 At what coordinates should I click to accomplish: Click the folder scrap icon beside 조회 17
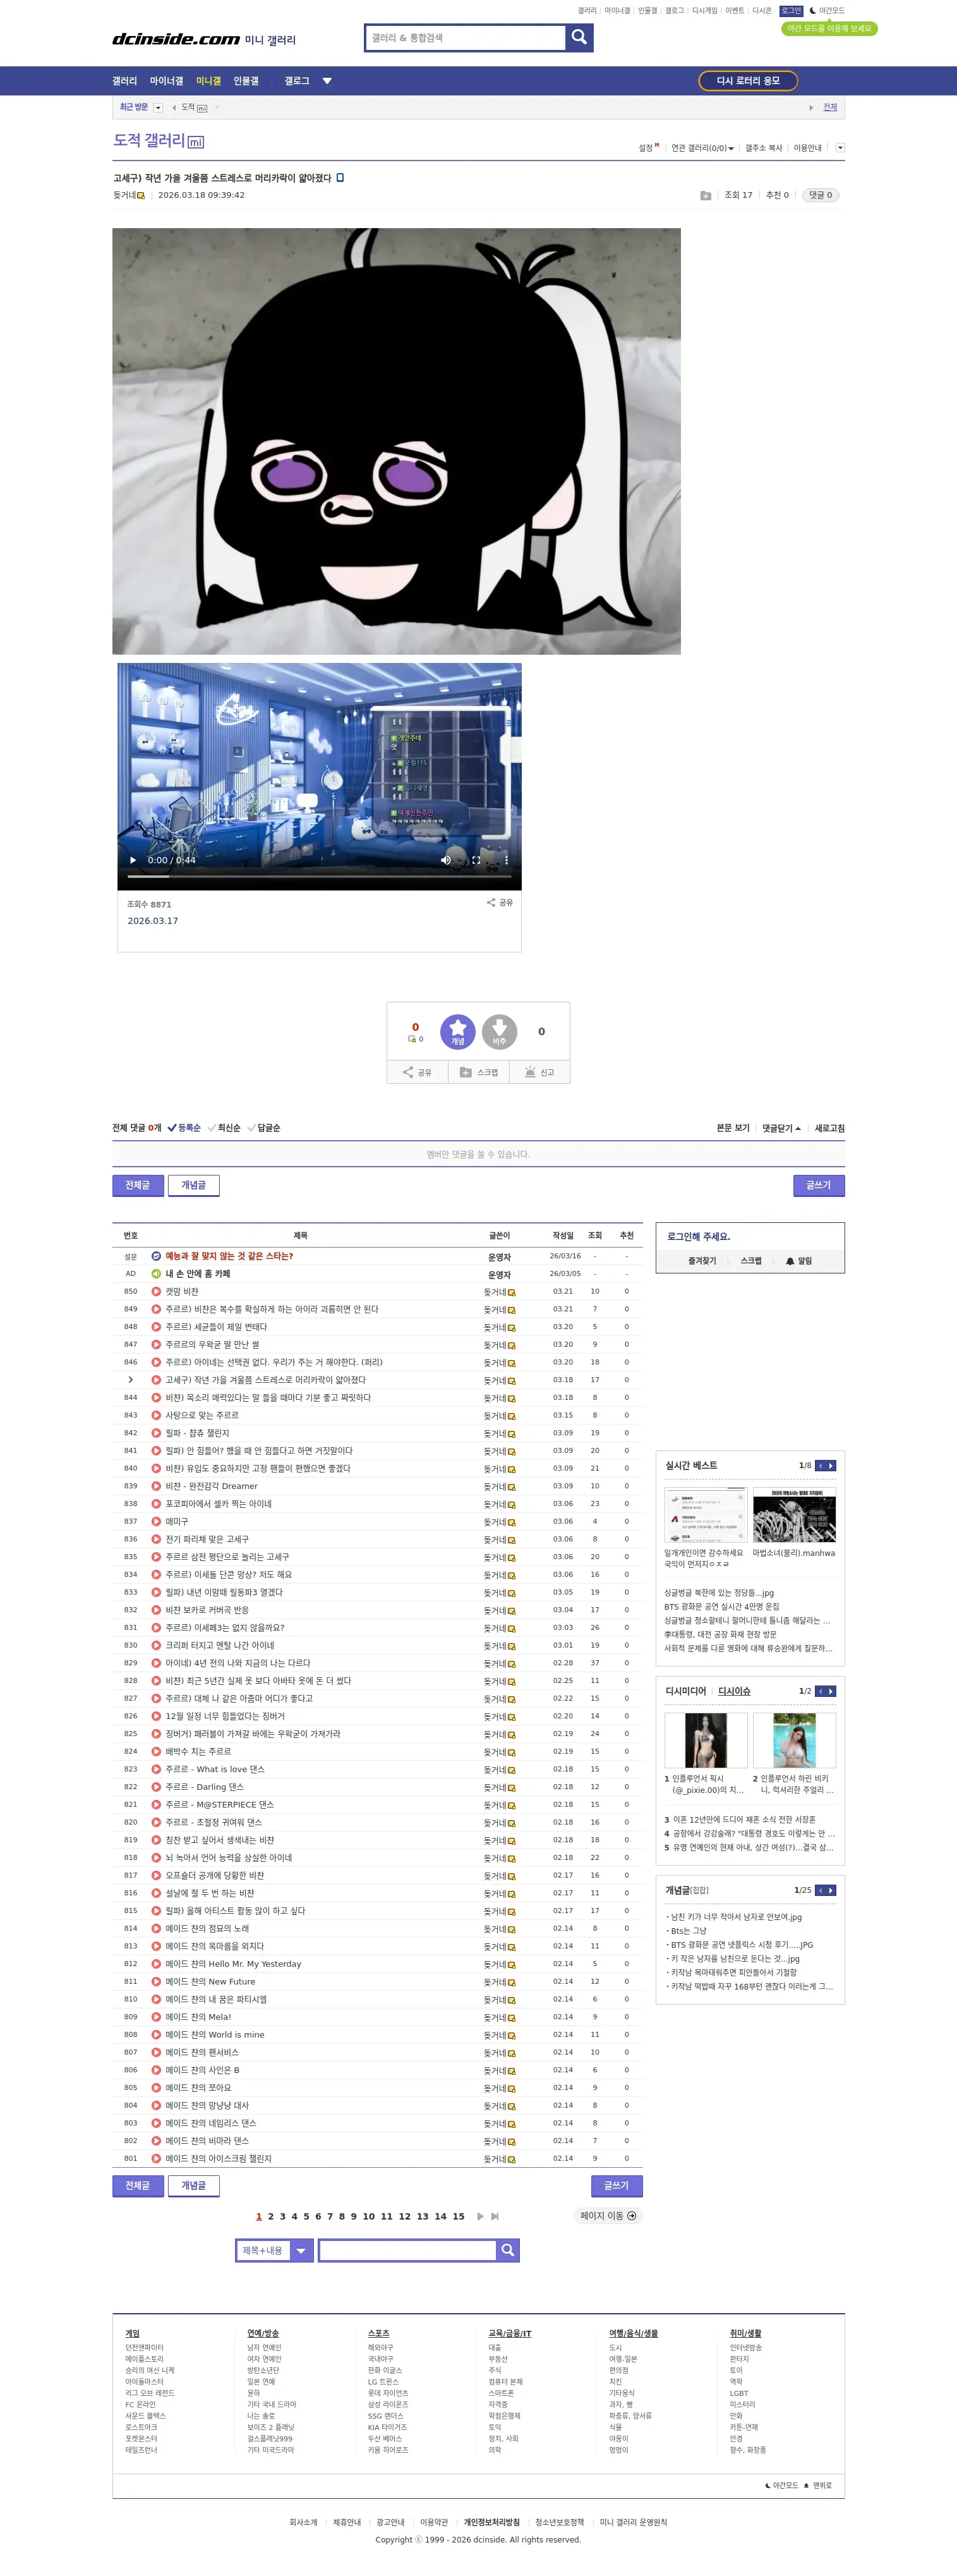pyautogui.click(x=706, y=195)
